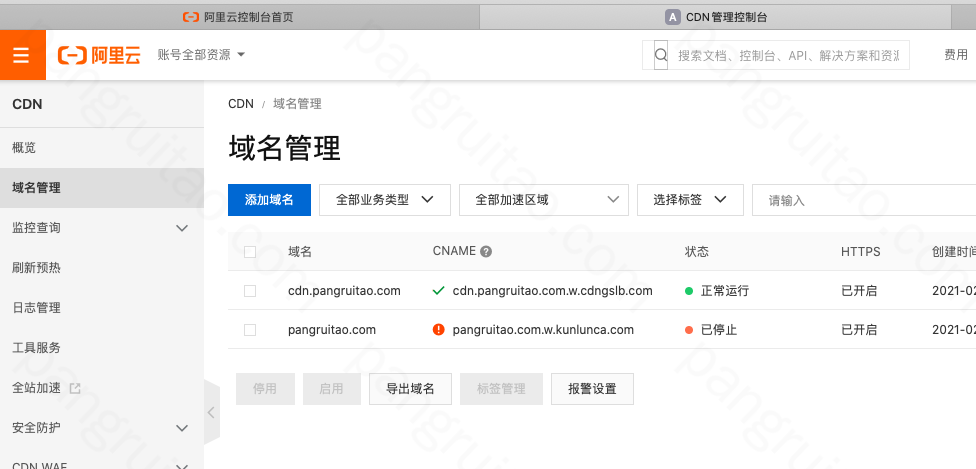
Task: Open the orange hamburger menu
Action: point(22,55)
